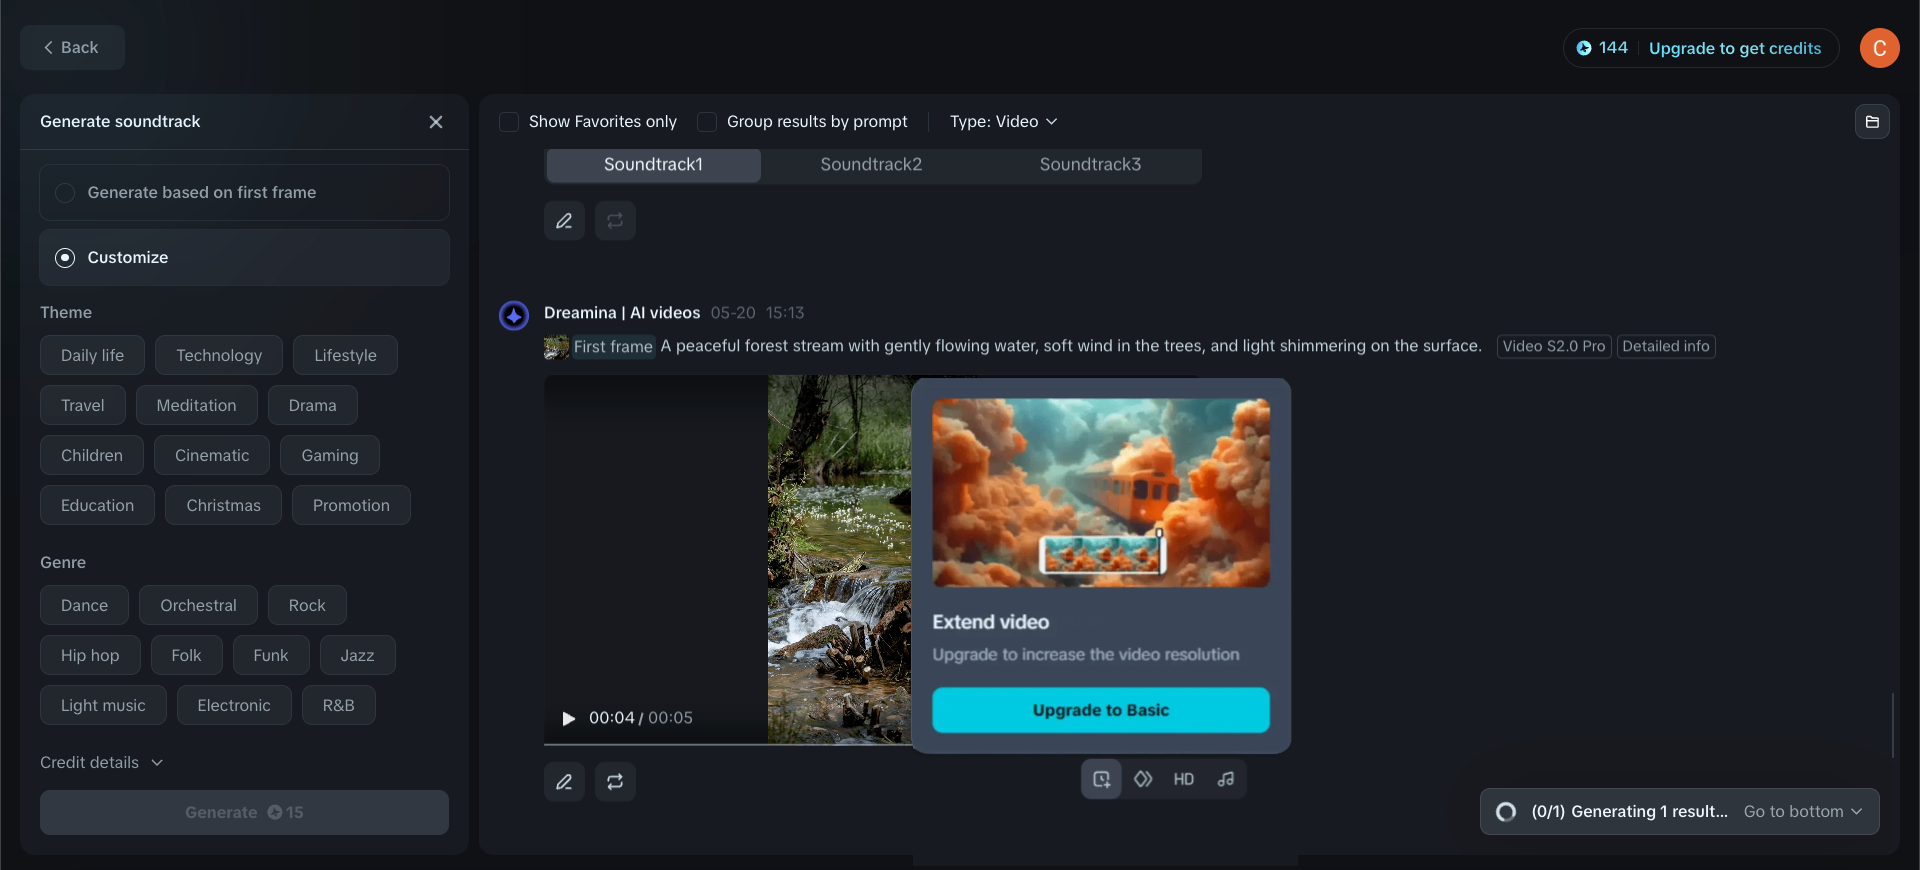Switch to the Soundtrack1 tab
Image resolution: width=1920 pixels, height=870 pixels.
pyautogui.click(x=653, y=165)
